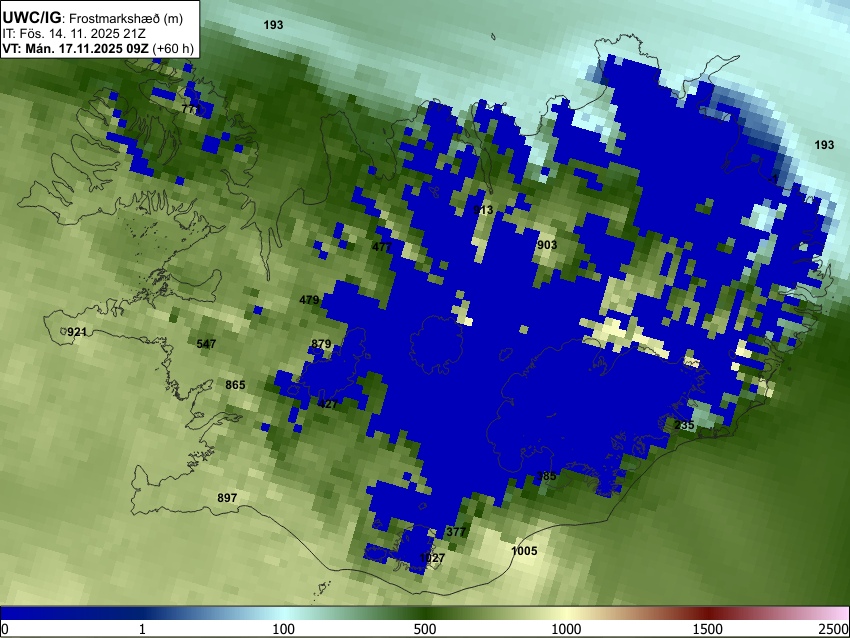The width and height of the screenshot is (850, 638).
Task: Select the VT: Mán. 17.11.2025 09Z text
Action: [75, 48]
